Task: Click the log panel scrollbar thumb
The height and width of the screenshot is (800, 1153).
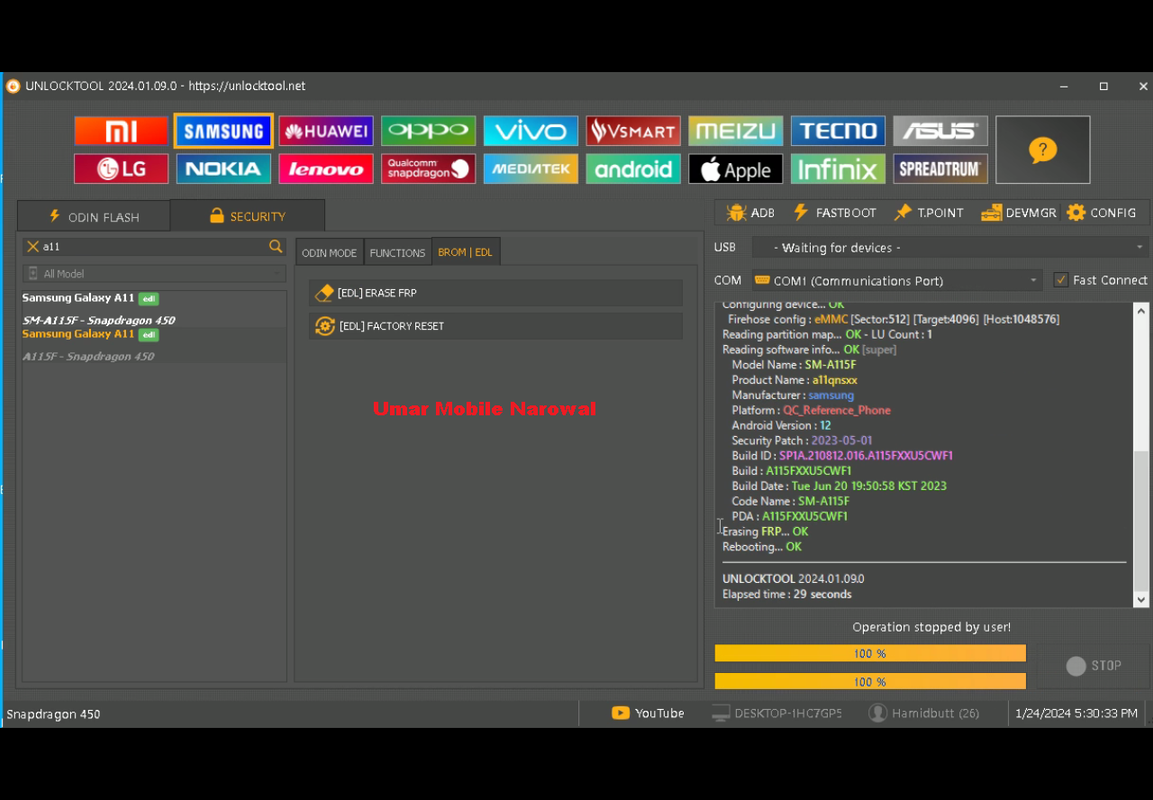Action: 1140,521
